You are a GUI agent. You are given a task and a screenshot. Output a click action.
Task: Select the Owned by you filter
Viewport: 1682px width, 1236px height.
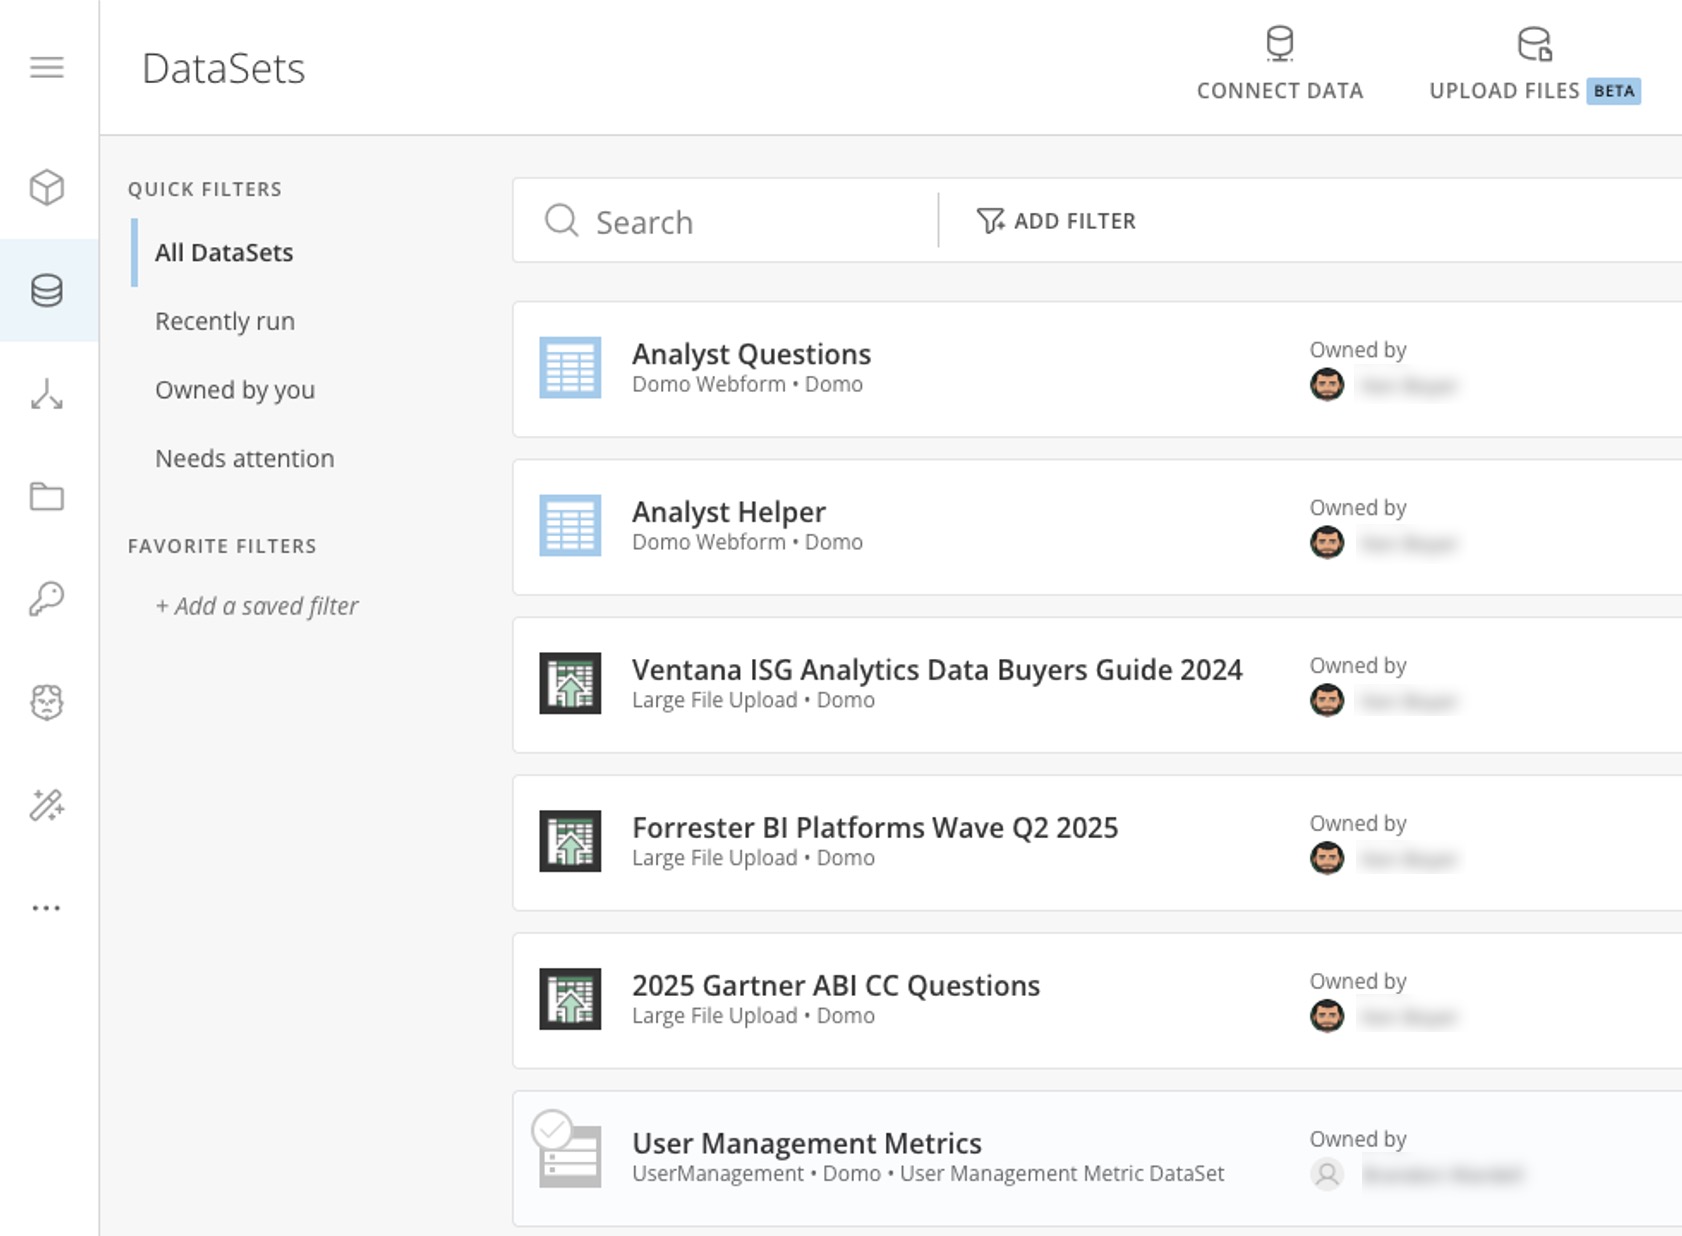(234, 390)
